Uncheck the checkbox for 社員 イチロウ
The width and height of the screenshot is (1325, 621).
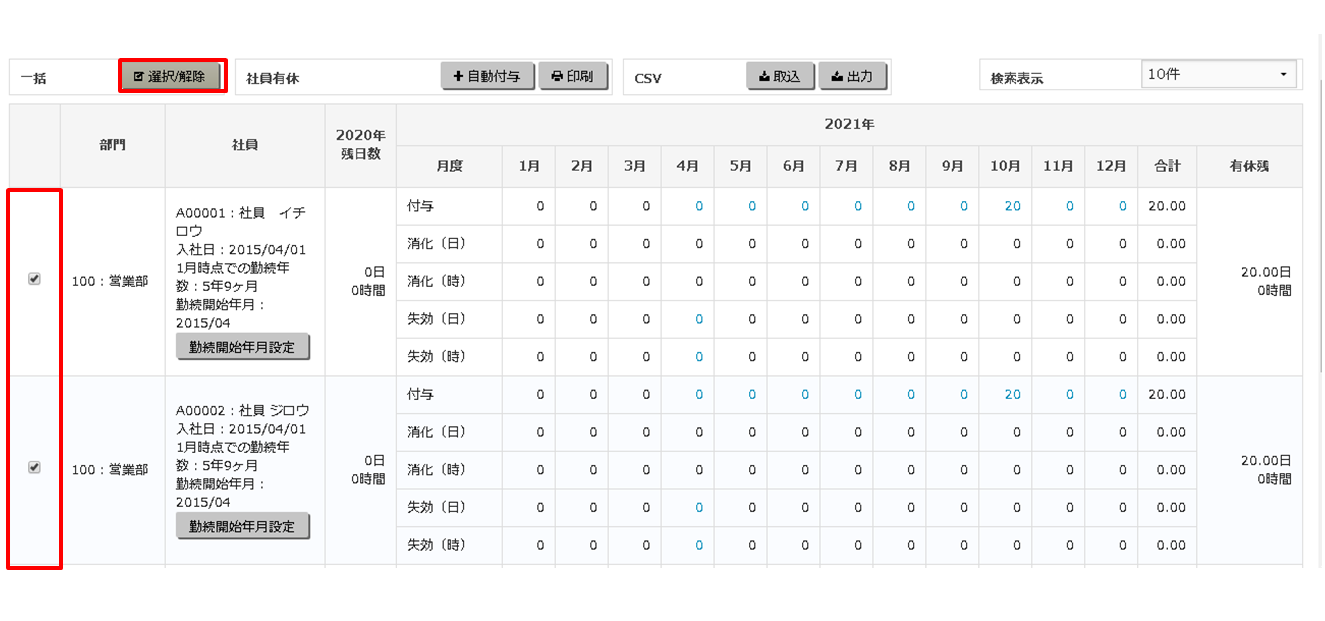(34, 280)
